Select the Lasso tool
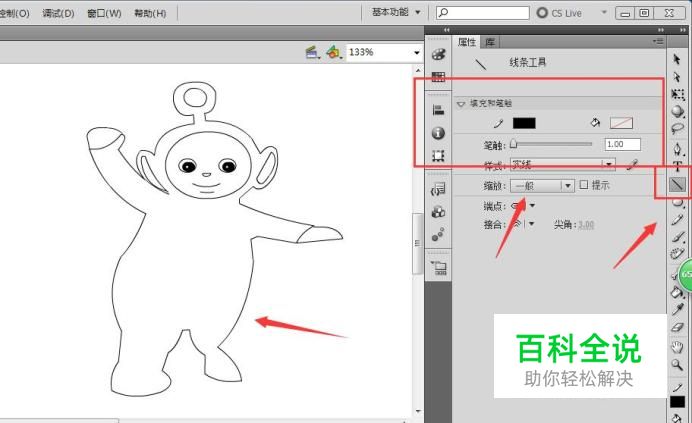 pyautogui.click(x=677, y=128)
